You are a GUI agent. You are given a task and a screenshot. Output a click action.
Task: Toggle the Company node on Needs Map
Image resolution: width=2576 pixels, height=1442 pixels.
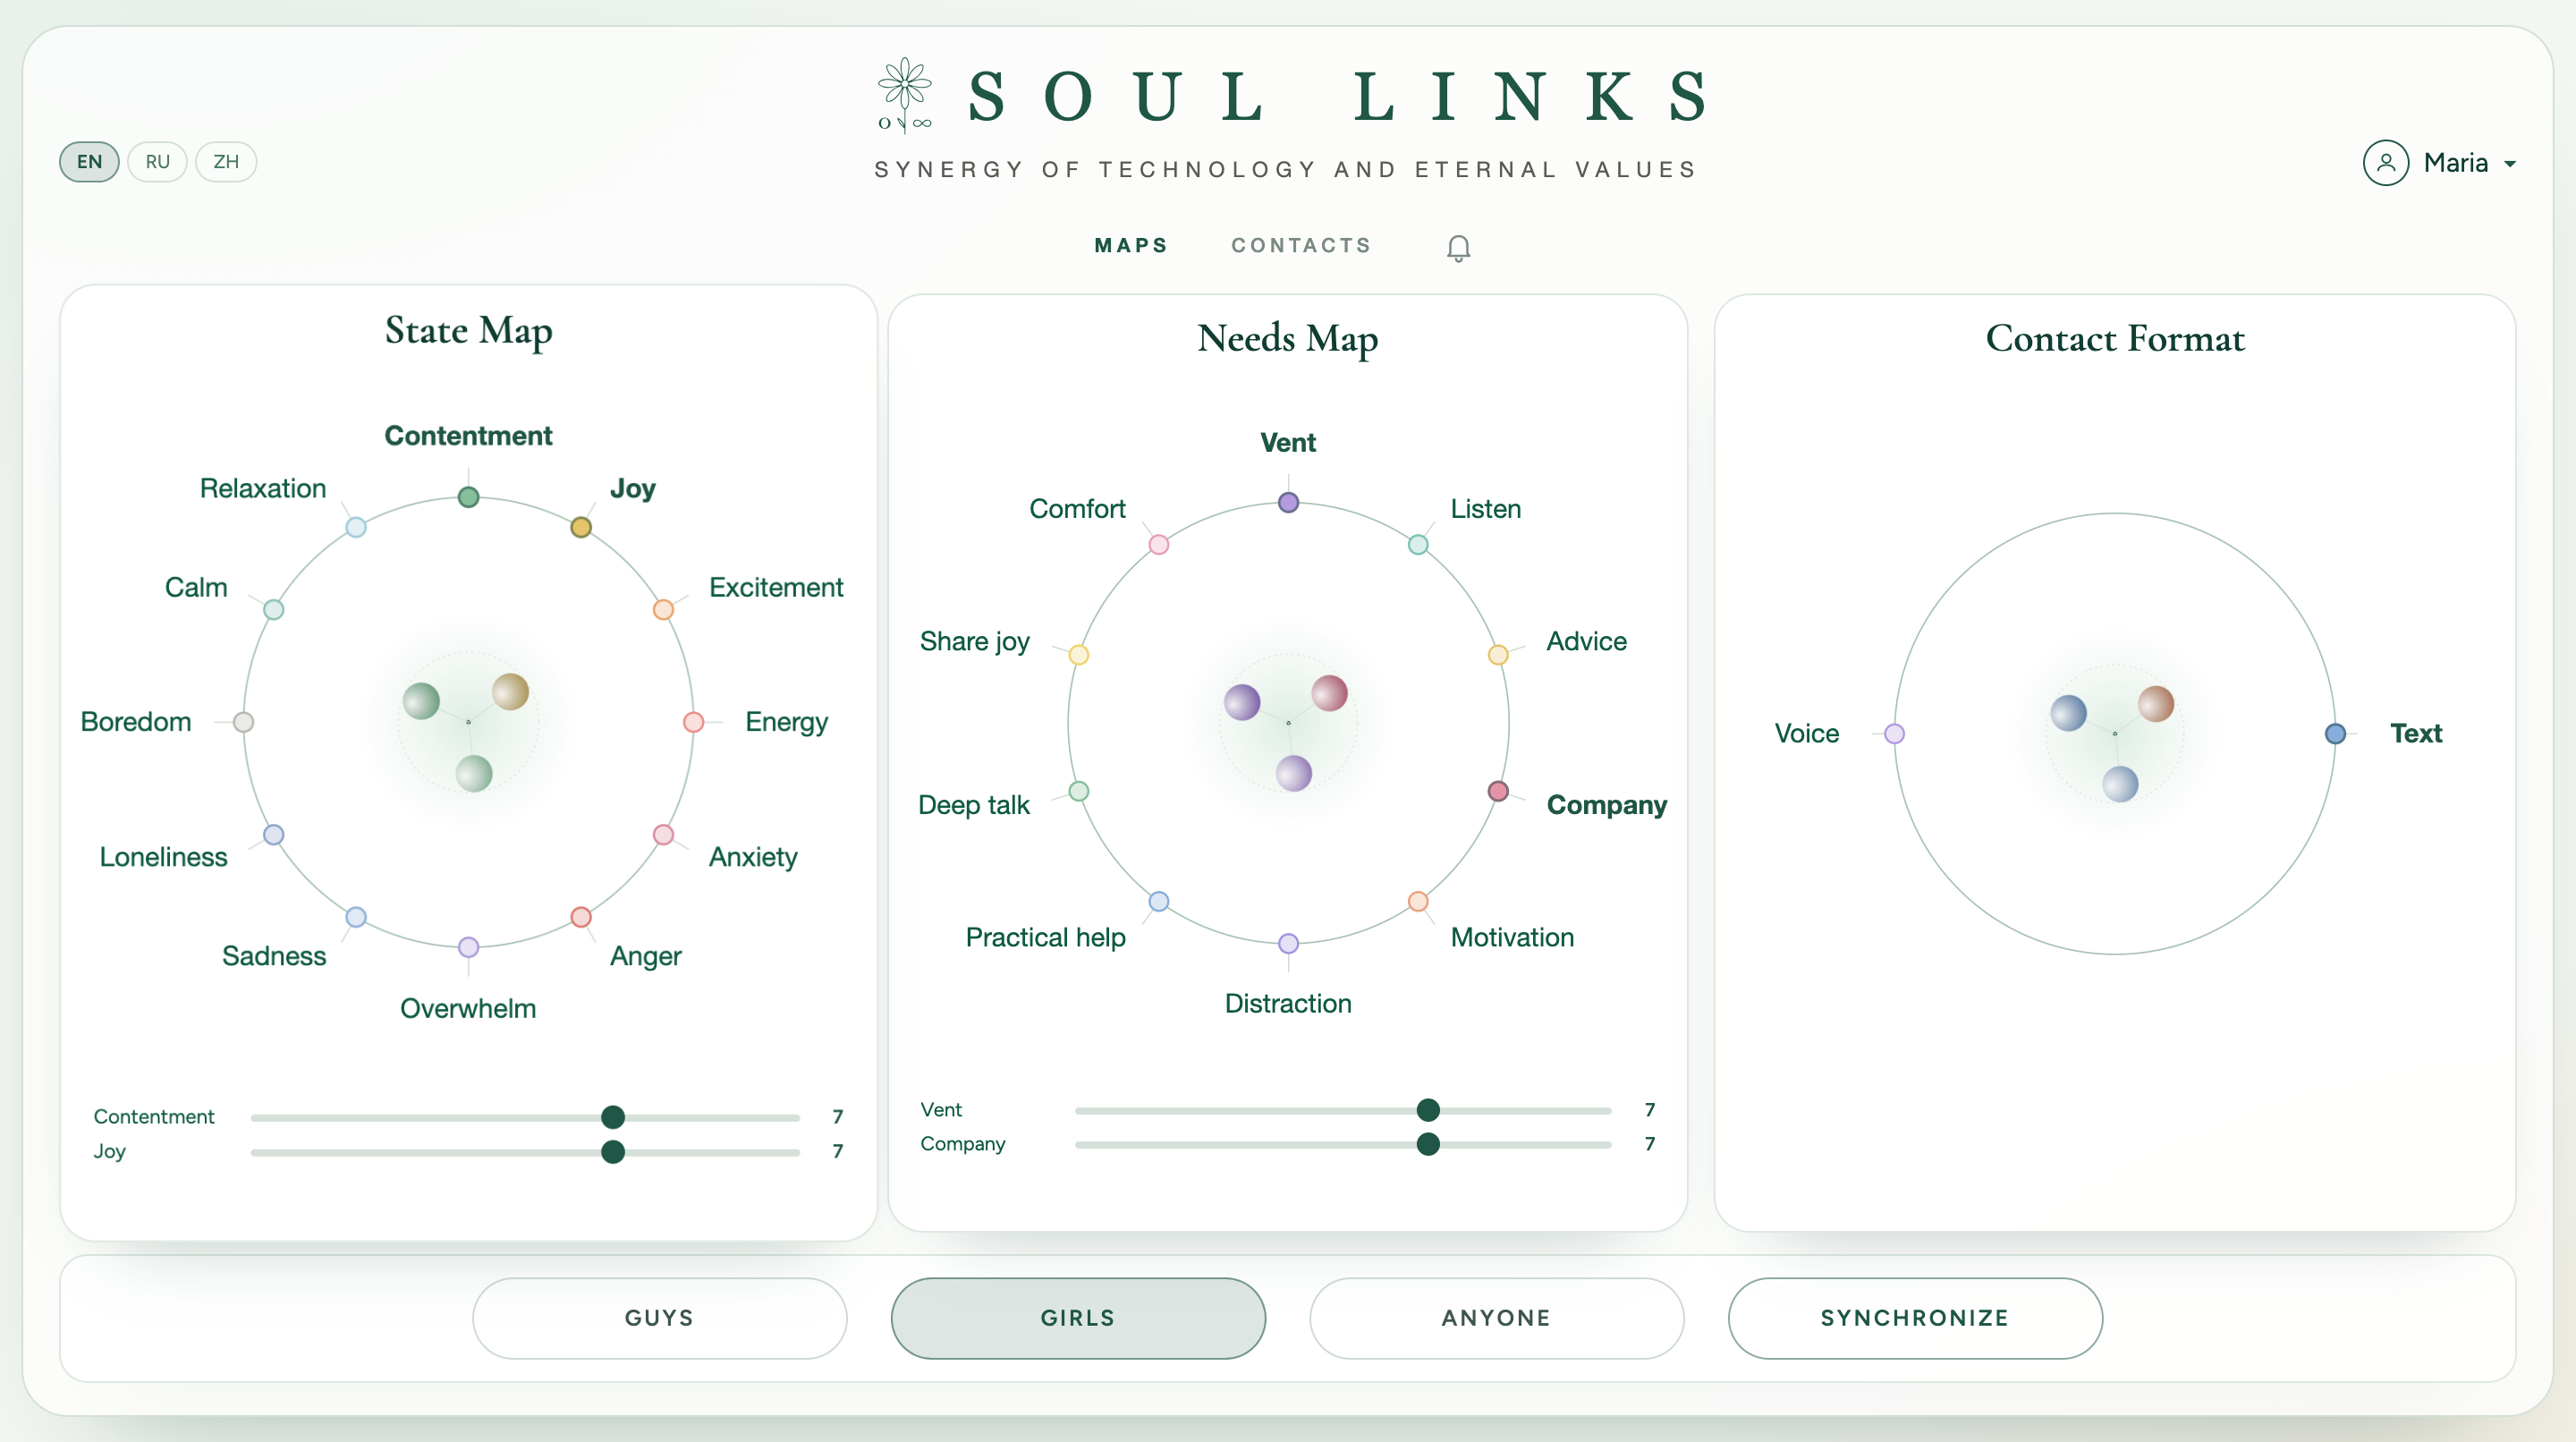1498,791
